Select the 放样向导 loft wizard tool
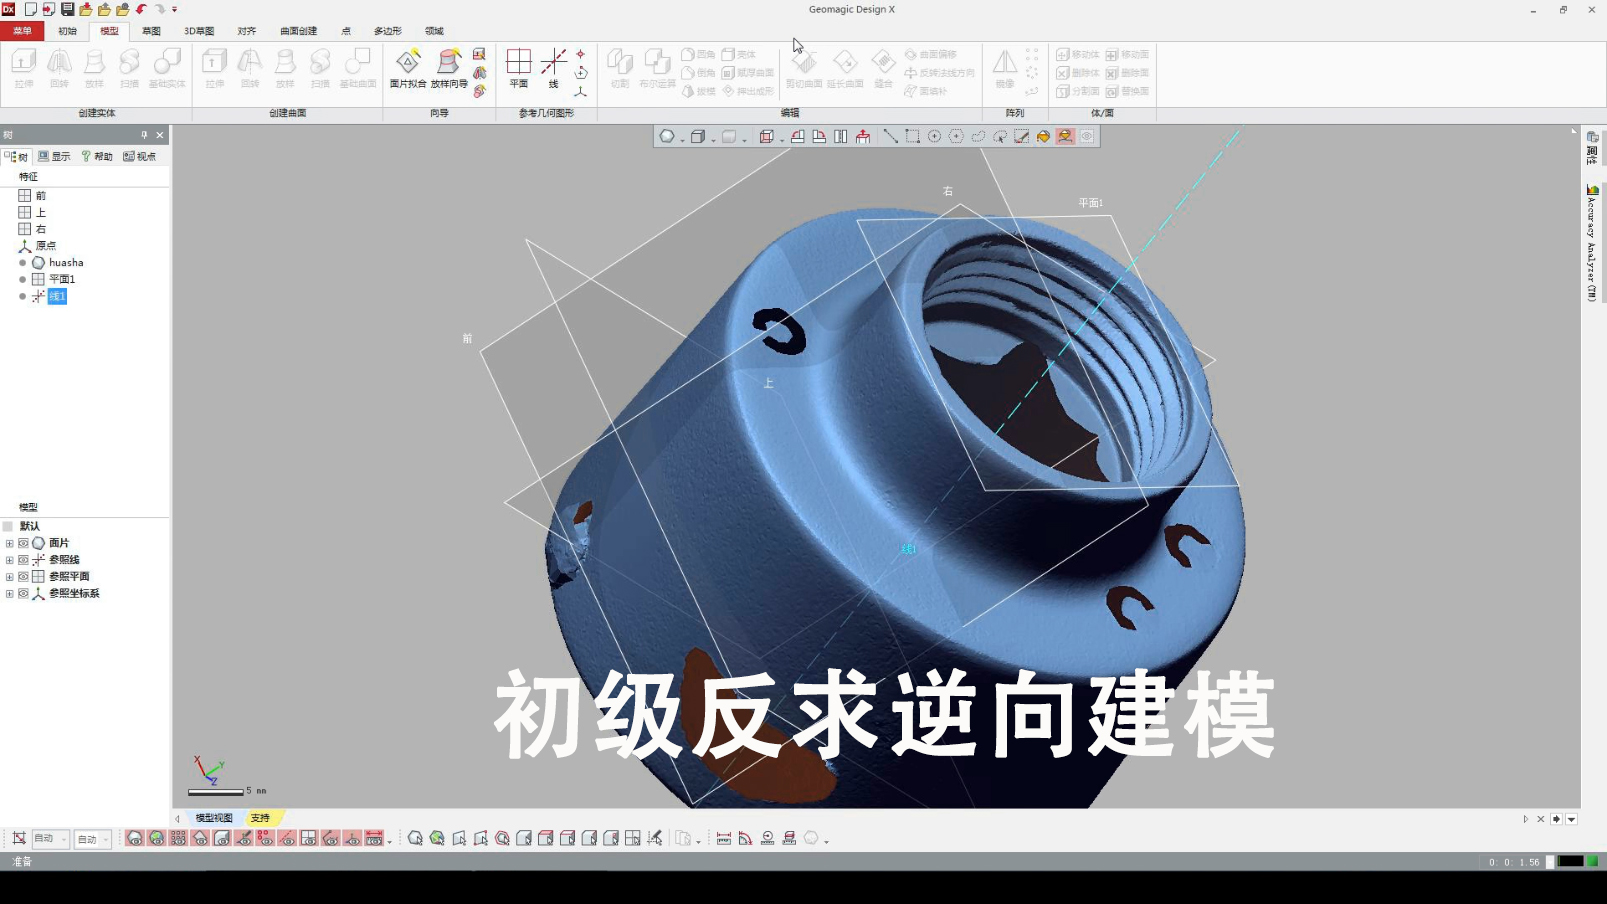 [449, 65]
